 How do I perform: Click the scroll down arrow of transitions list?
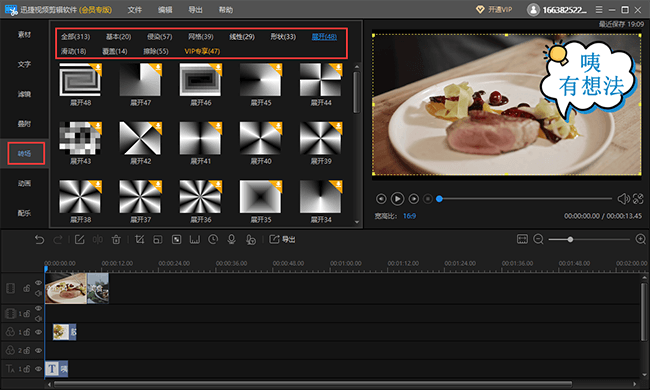357,222
